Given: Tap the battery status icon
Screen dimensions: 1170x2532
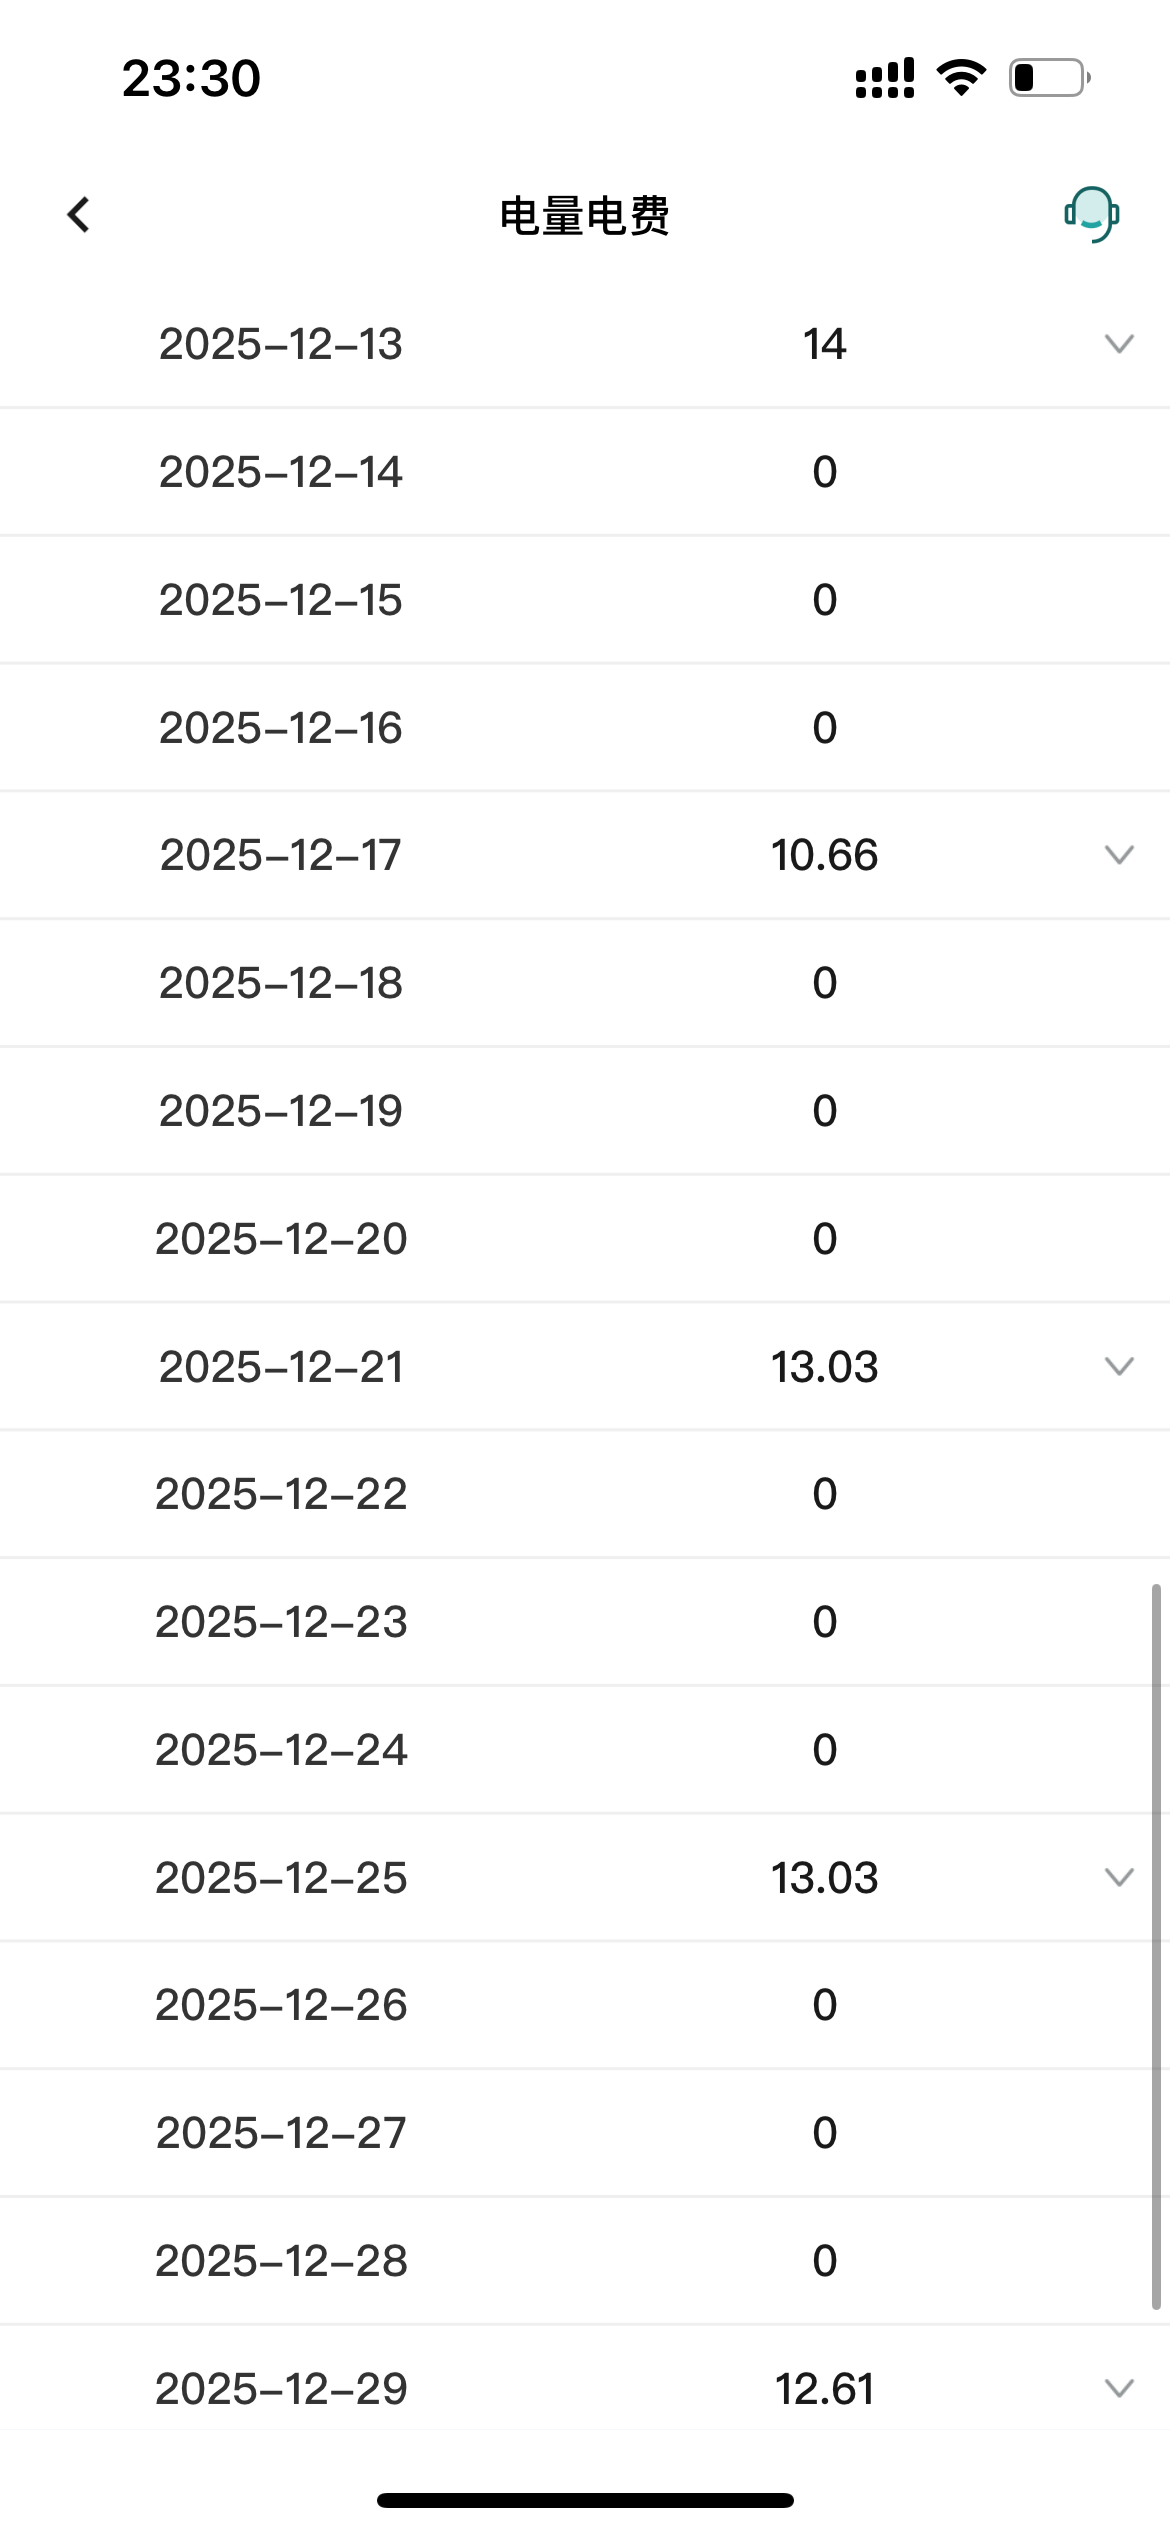Looking at the screenshot, I should pyautogui.click(x=1049, y=77).
